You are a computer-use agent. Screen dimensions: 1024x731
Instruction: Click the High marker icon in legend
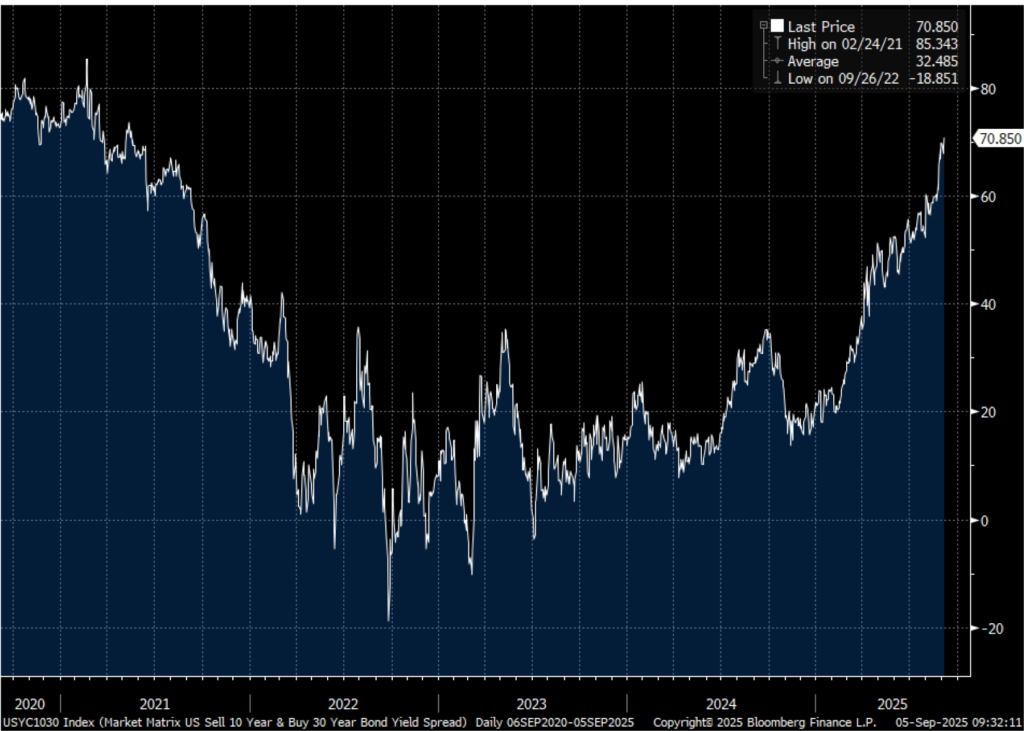(x=777, y=43)
